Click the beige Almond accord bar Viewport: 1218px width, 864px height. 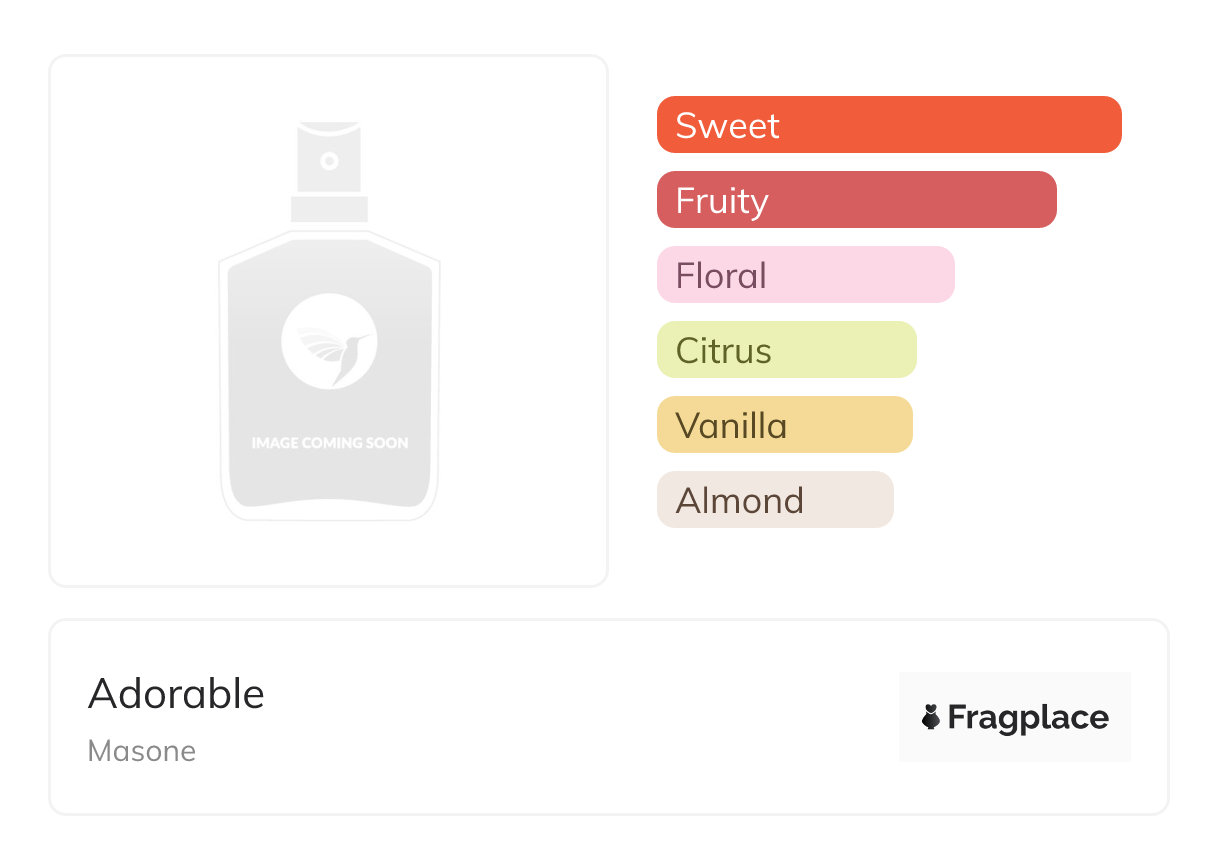[x=774, y=500]
